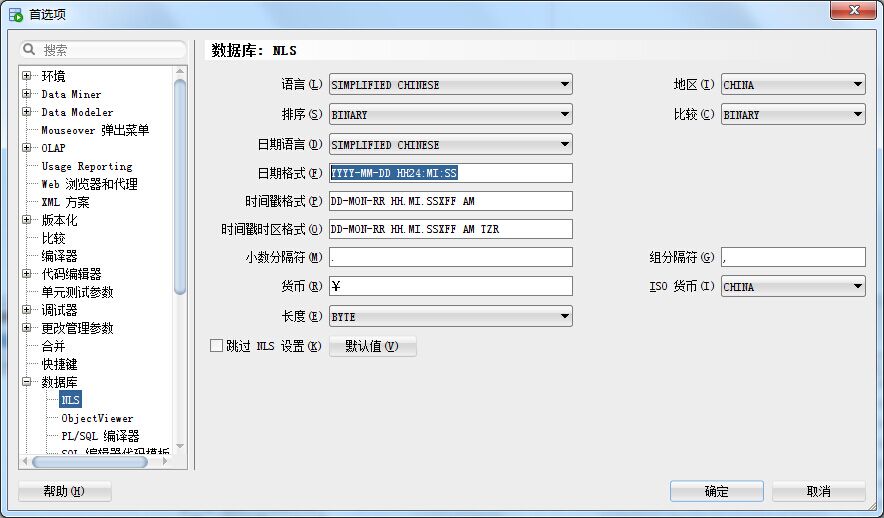Cancel with the 取消 button
This screenshot has width=884, height=518.
[x=819, y=491]
